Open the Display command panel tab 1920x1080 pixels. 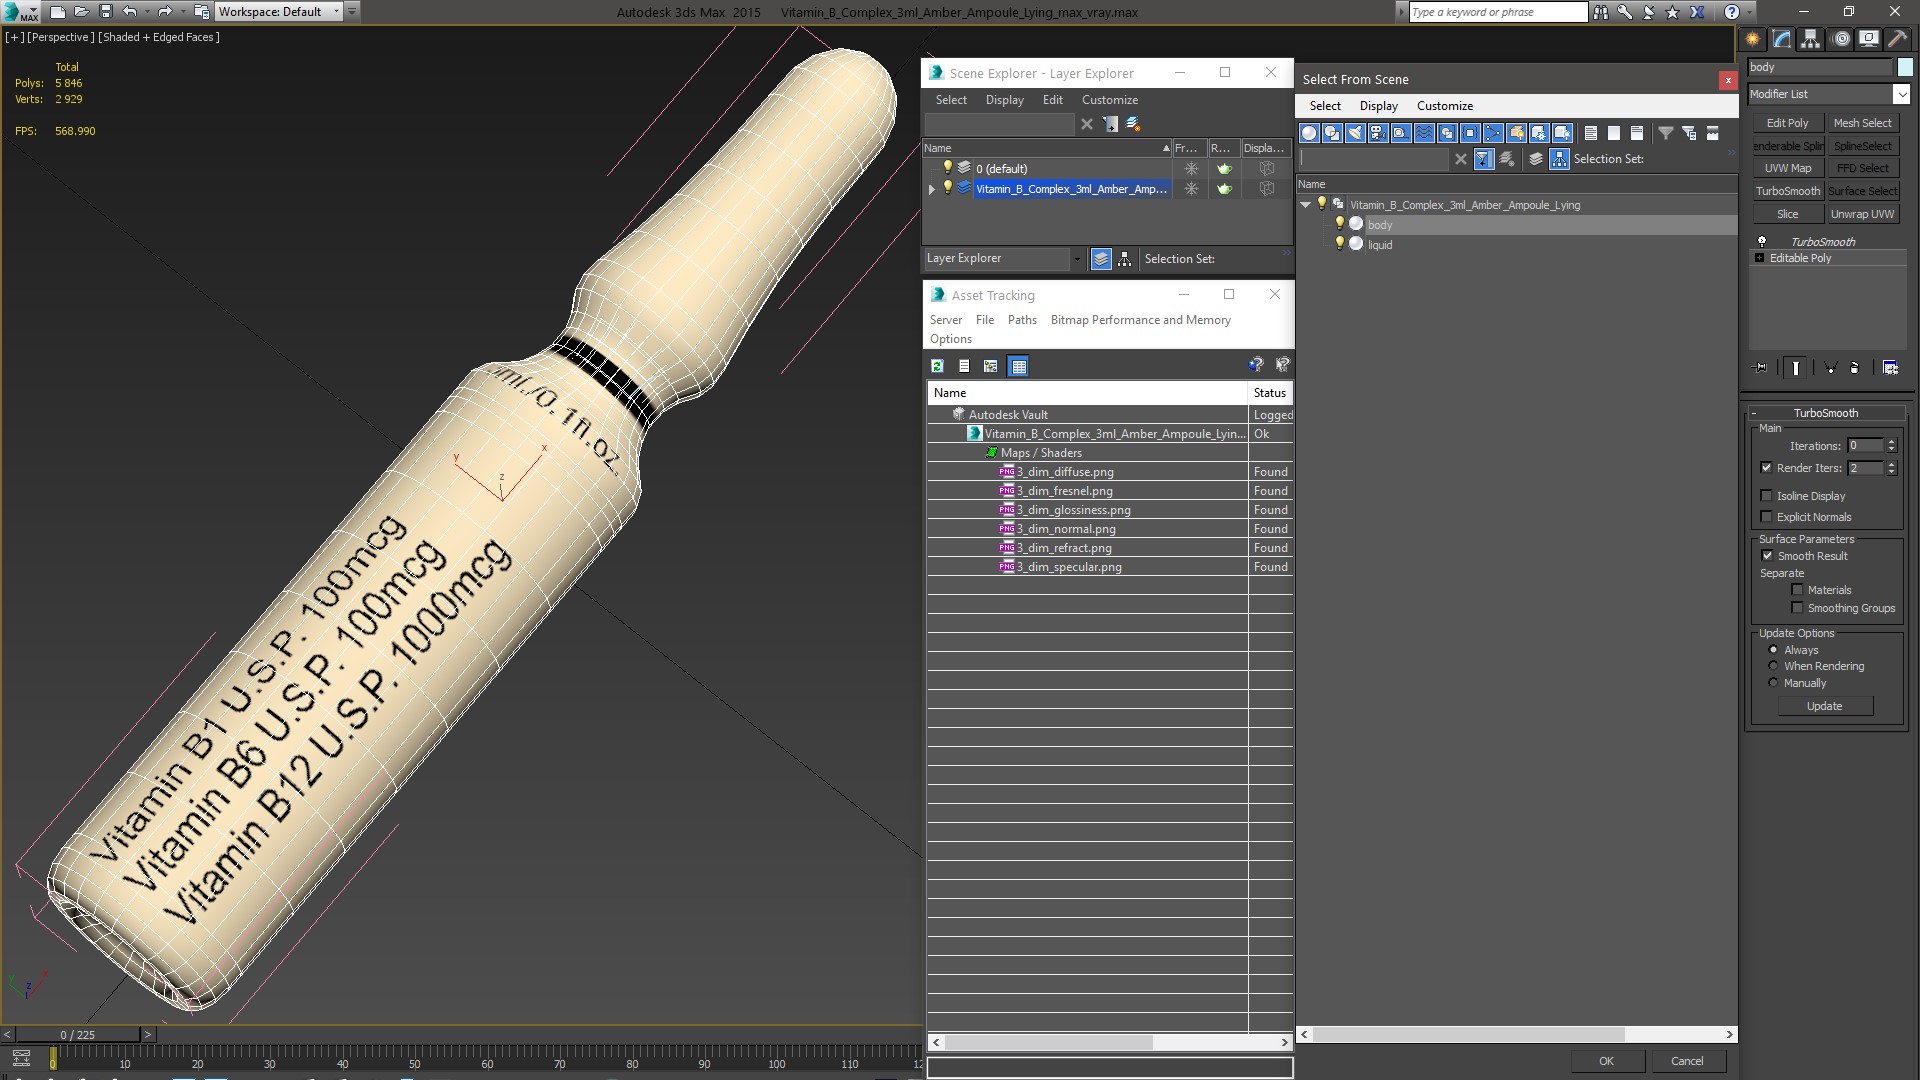click(1869, 39)
